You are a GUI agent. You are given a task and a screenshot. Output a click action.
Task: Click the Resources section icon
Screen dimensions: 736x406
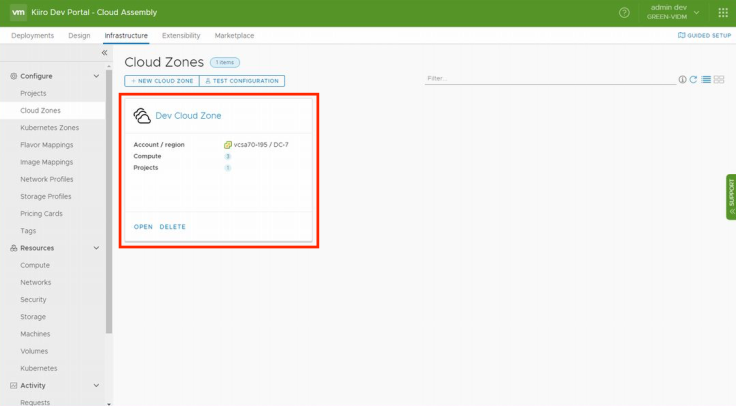(x=14, y=248)
